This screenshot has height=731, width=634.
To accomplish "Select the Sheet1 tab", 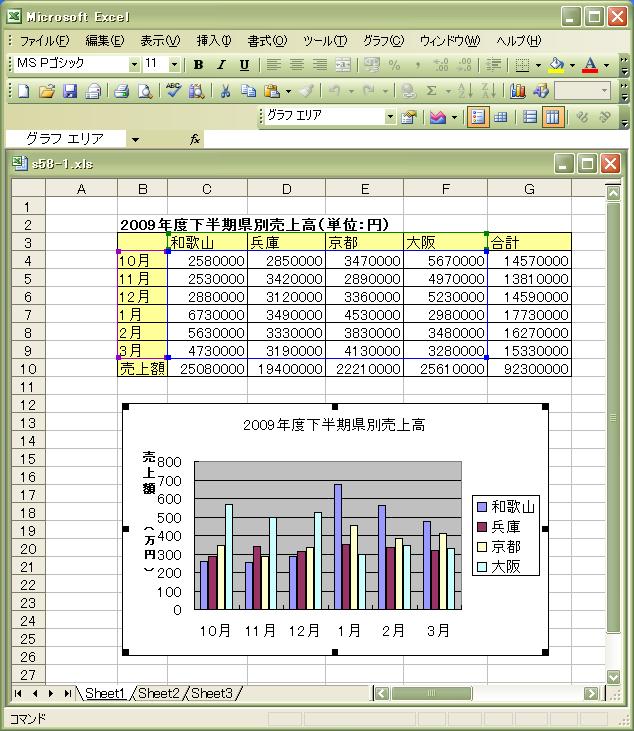I will [x=105, y=693].
